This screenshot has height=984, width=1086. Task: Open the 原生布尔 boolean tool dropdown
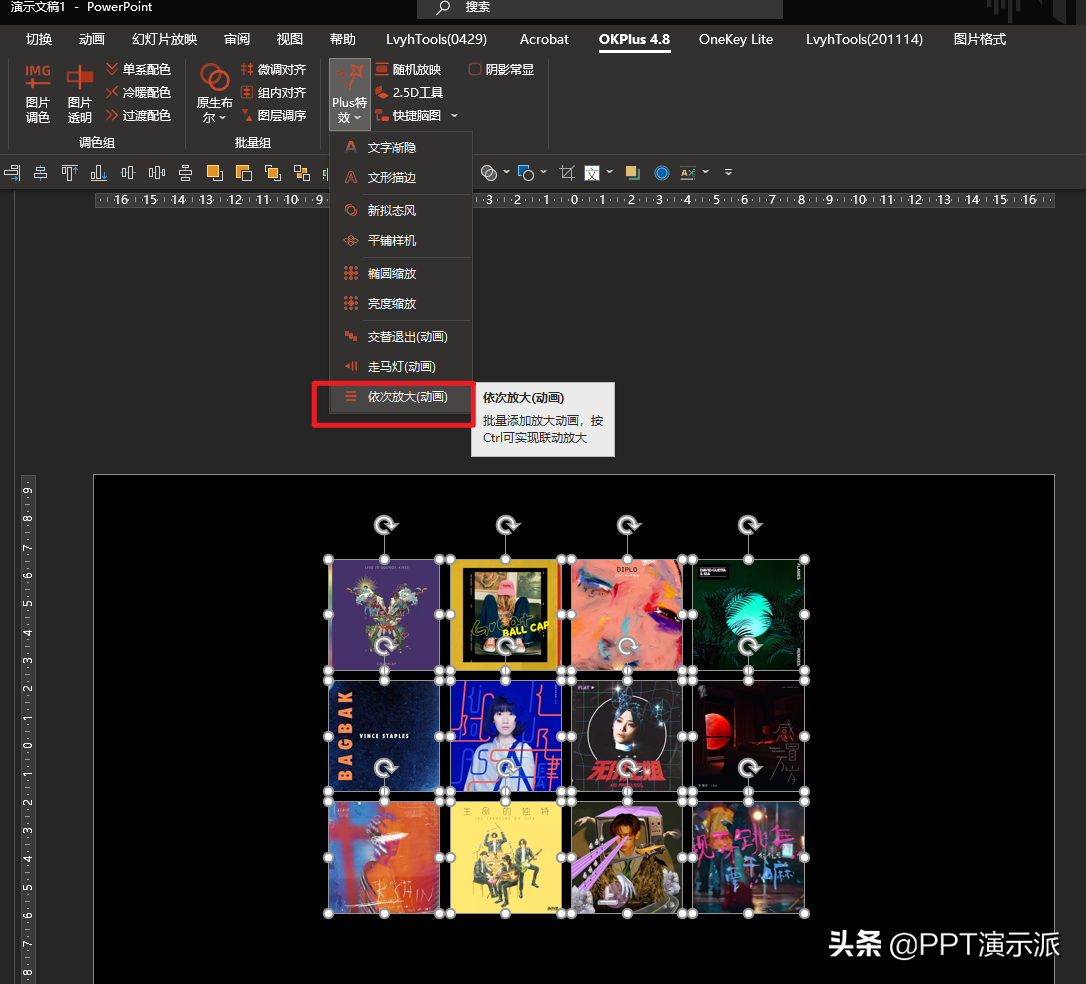pyautogui.click(x=214, y=93)
